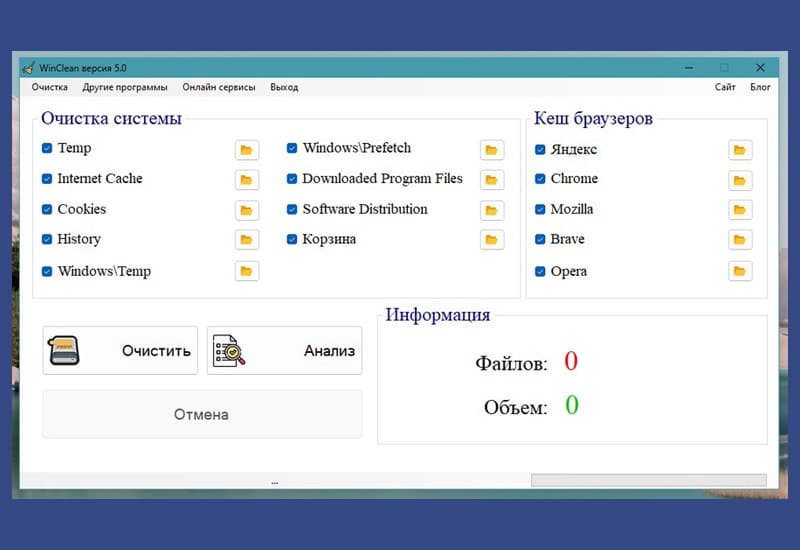Open the Temp folder icon
The image size is (800, 550).
coord(247,149)
